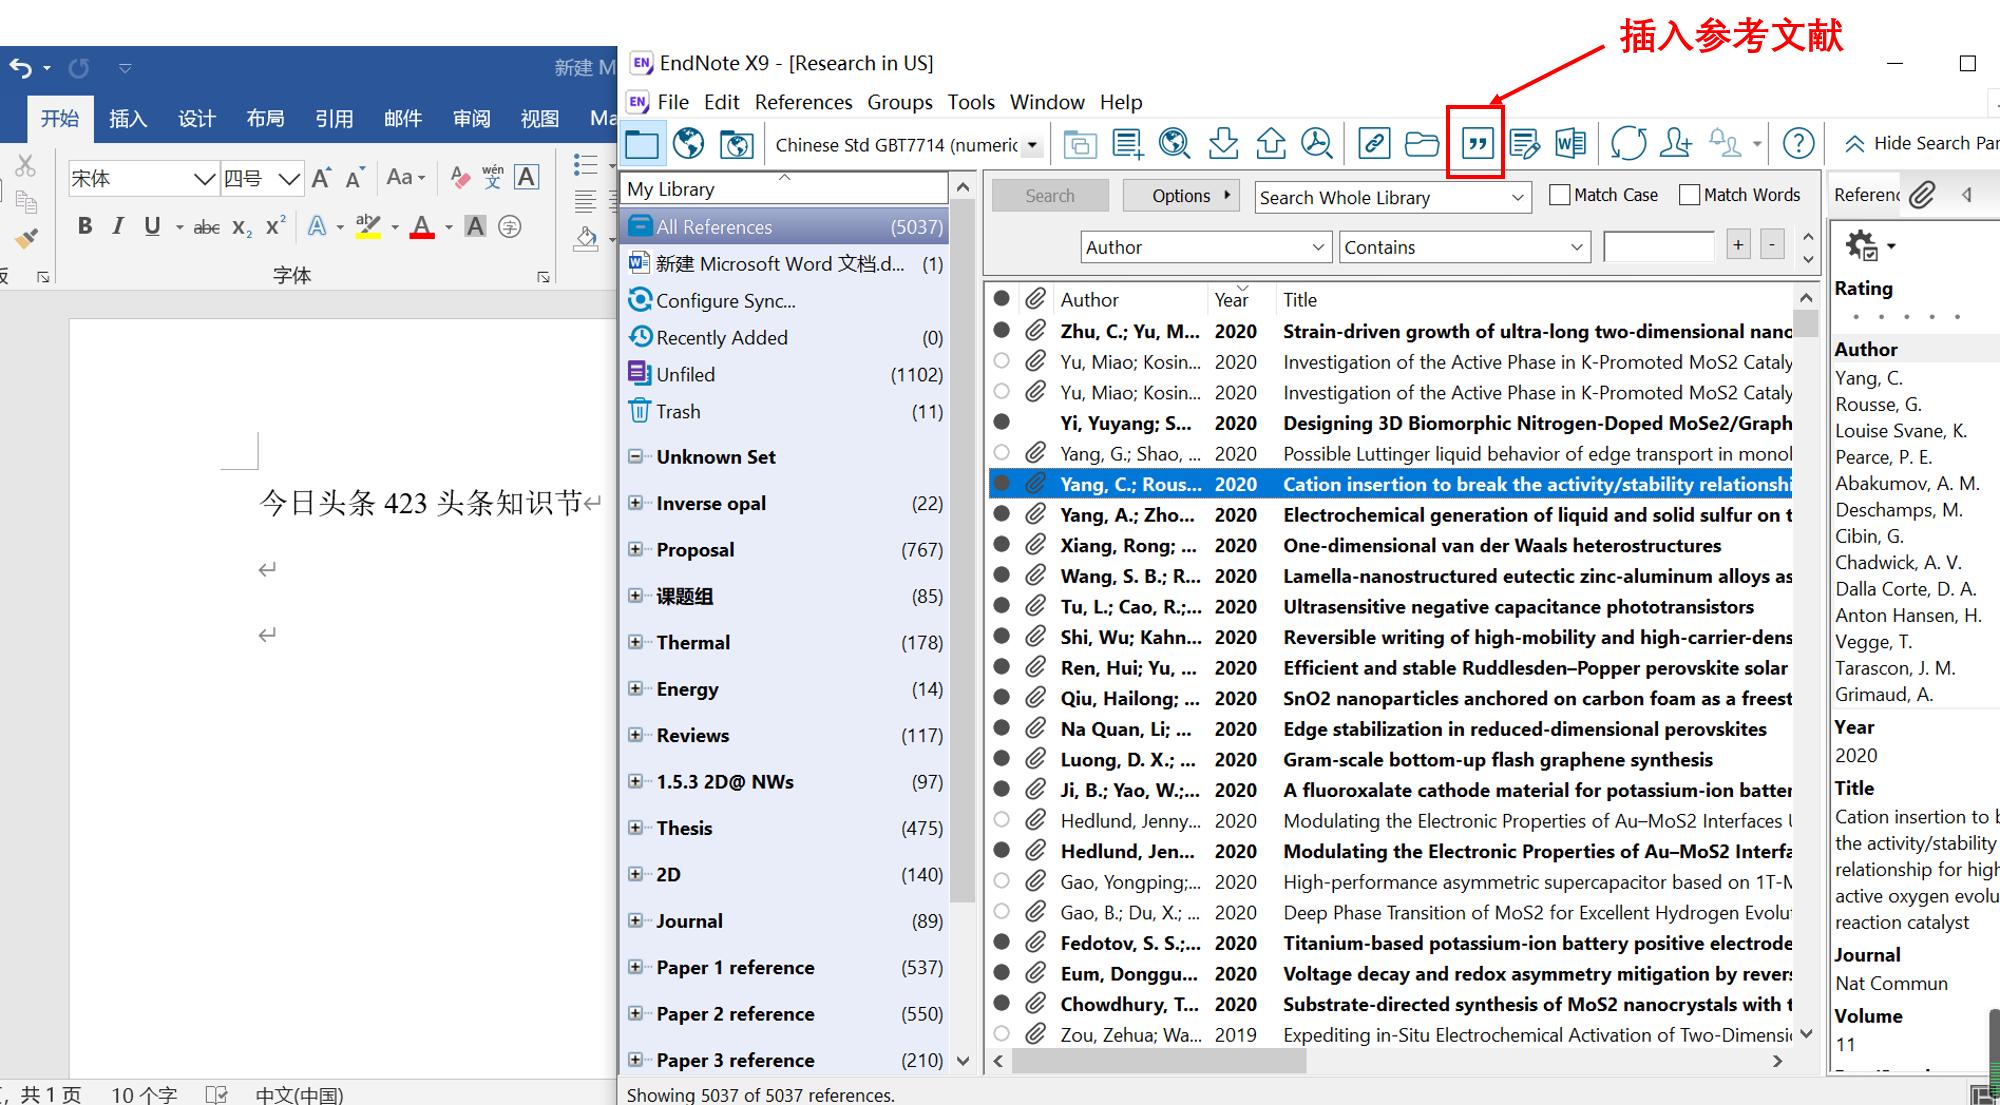The width and height of the screenshot is (2000, 1105).
Task: Click the Insert Citation quotation-mark icon
Action: click(1476, 144)
